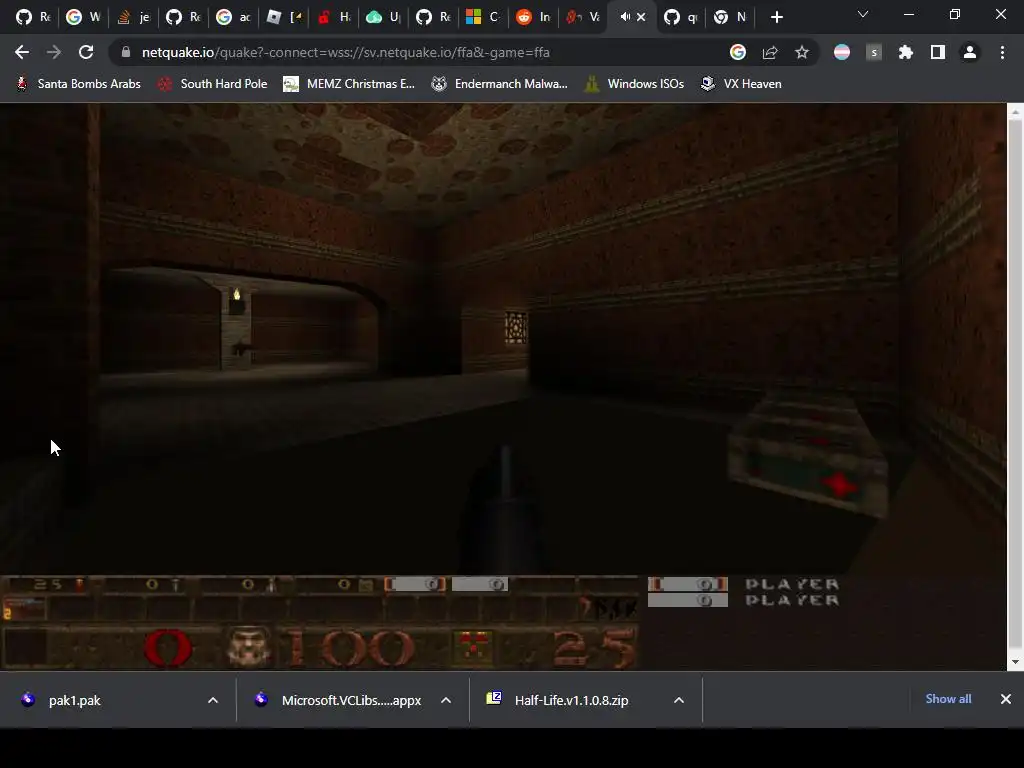The image size is (1024, 768).
Task: Click the health box on floor
Action: point(810,457)
